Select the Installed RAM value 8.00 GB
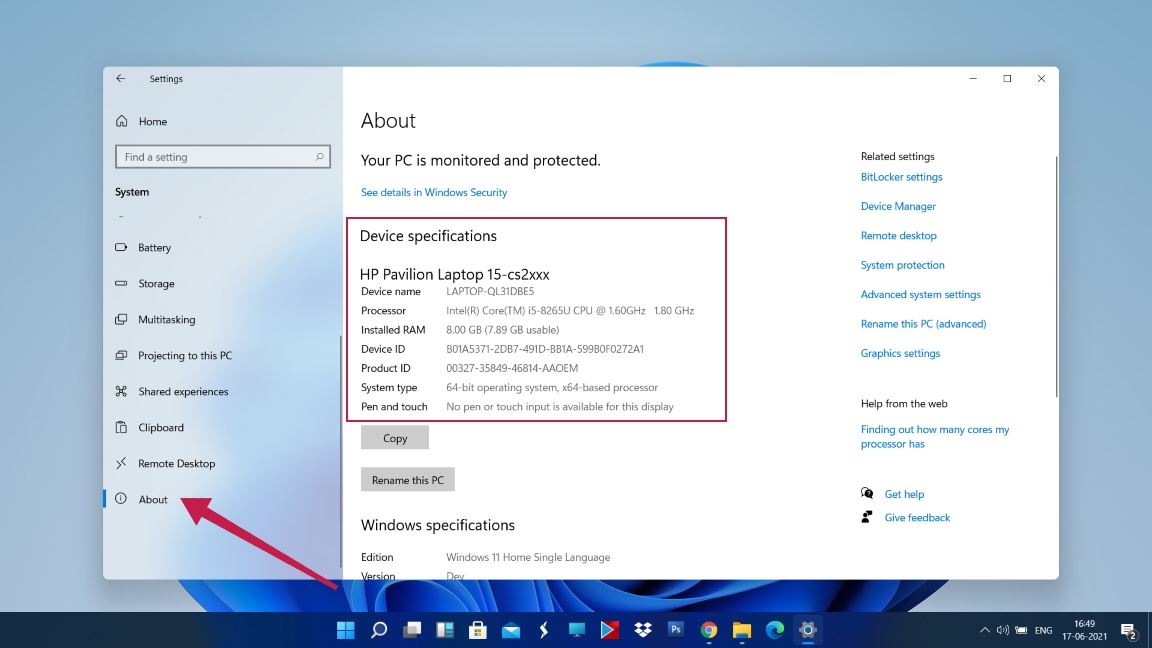 (503, 330)
